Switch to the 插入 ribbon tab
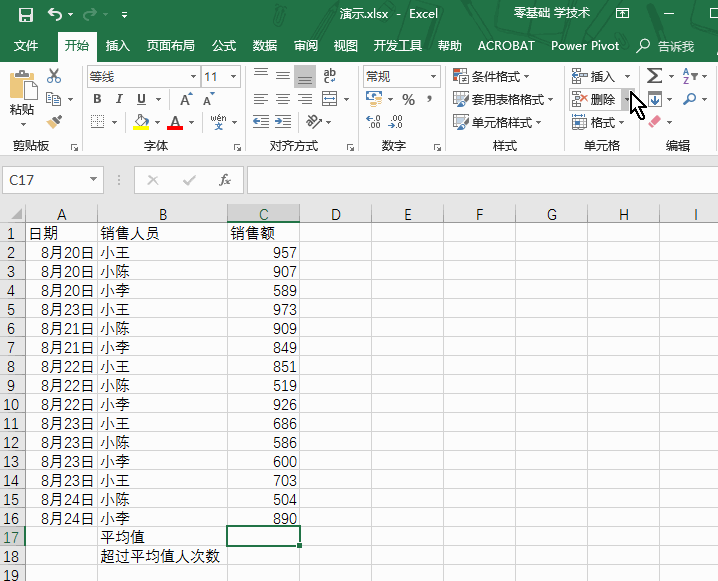Image resolution: width=718 pixels, height=581 pixels. pos(118,46)
